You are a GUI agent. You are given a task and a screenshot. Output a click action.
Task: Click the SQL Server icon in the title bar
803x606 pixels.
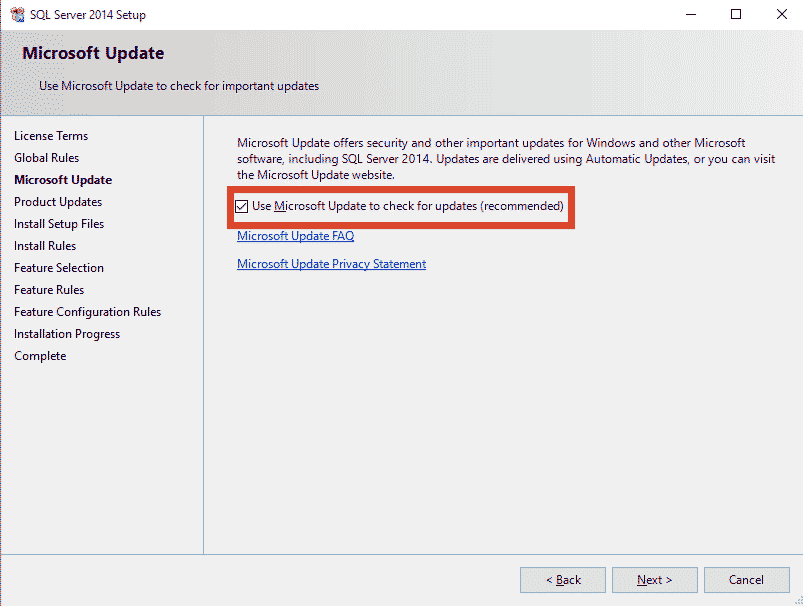pyautogui.click(x=16, y=14)
